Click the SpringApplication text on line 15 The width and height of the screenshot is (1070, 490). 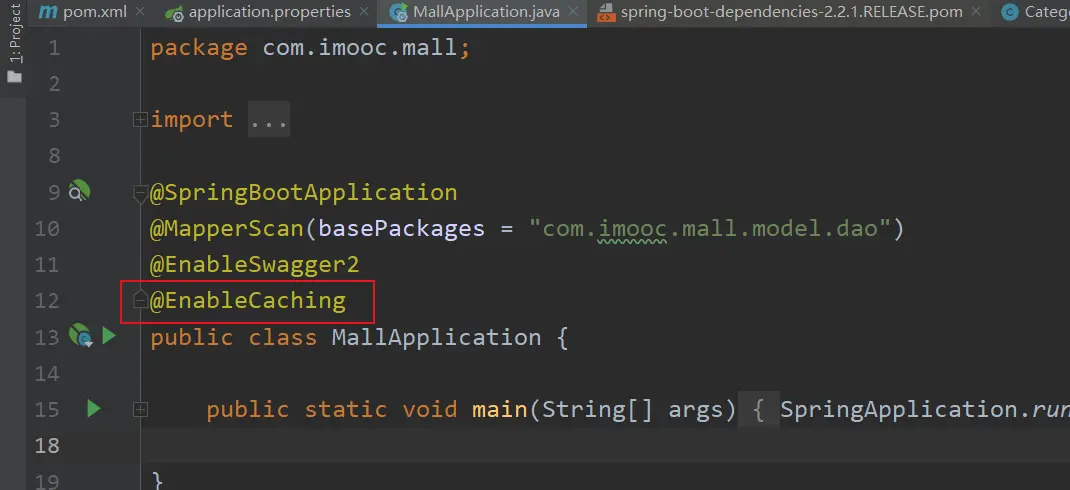(899, 409)
